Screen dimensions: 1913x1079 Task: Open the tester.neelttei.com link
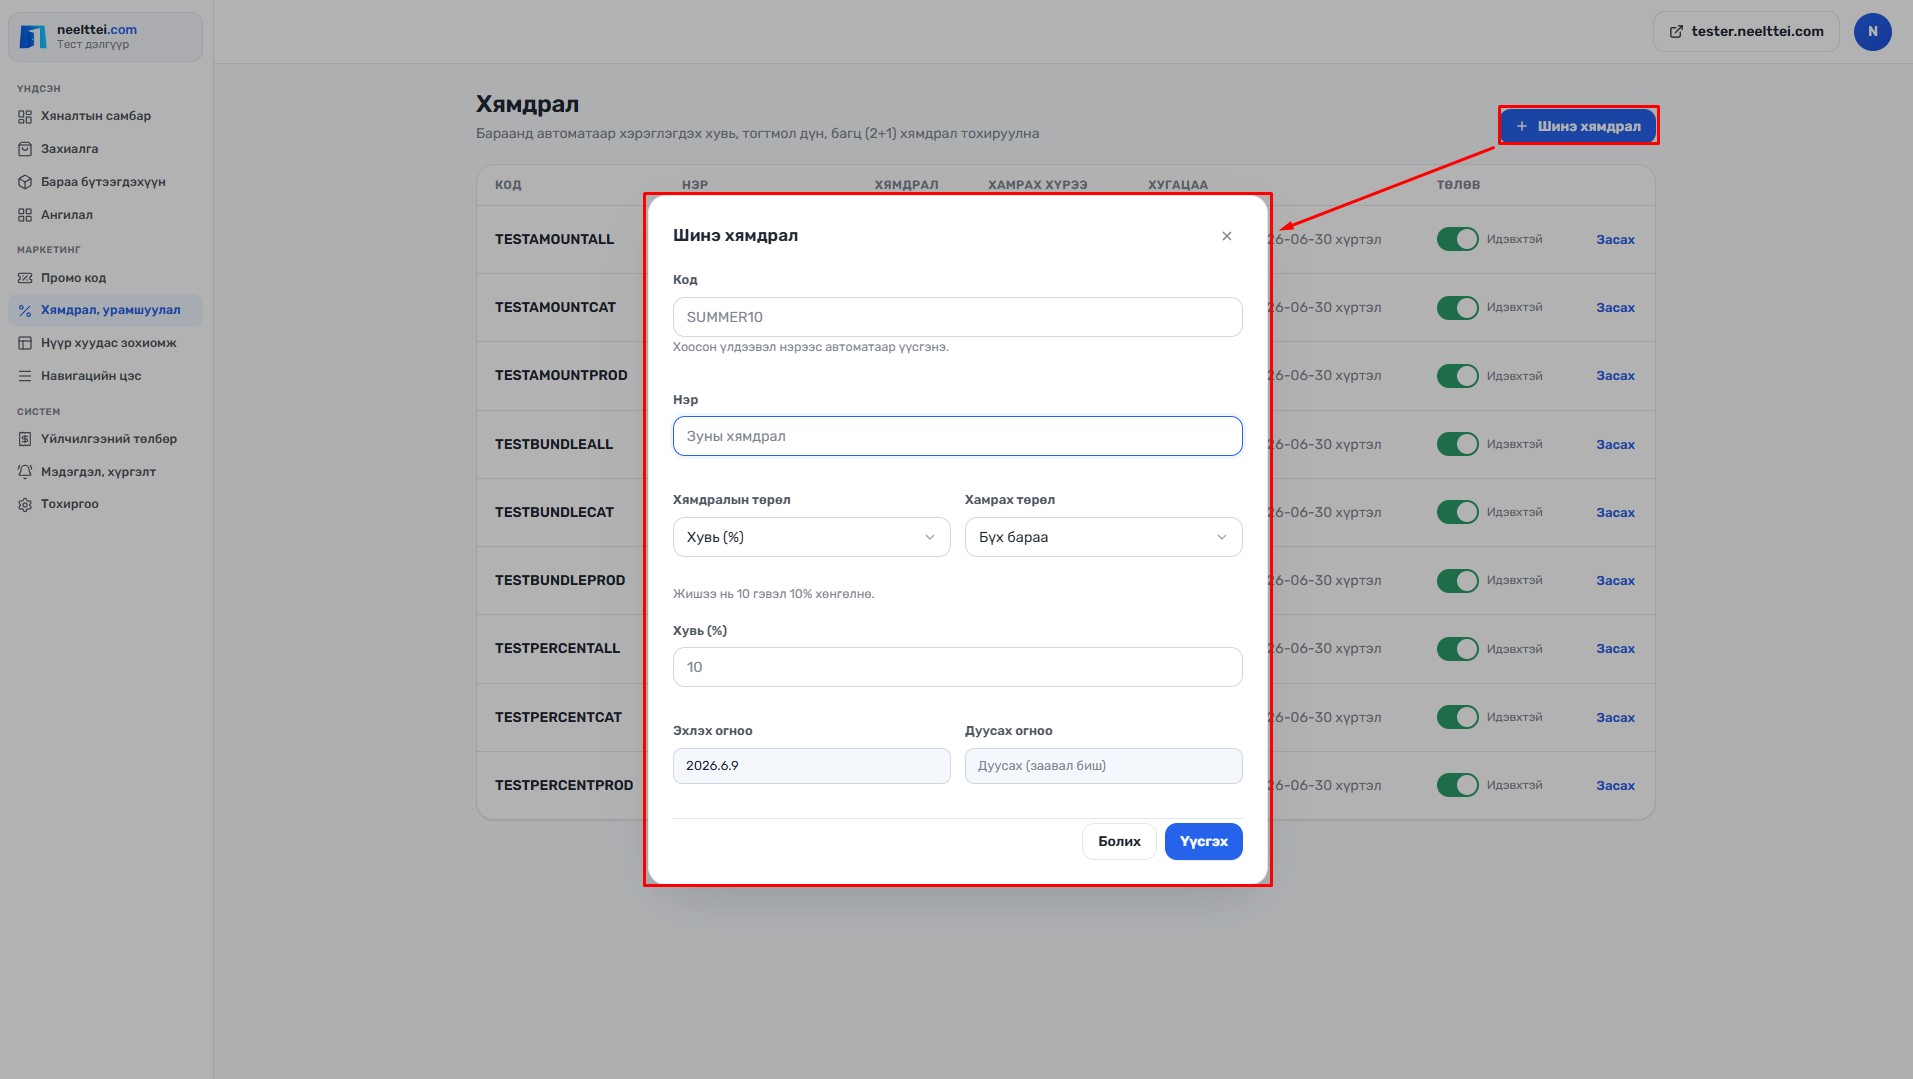pos(1746,32)
